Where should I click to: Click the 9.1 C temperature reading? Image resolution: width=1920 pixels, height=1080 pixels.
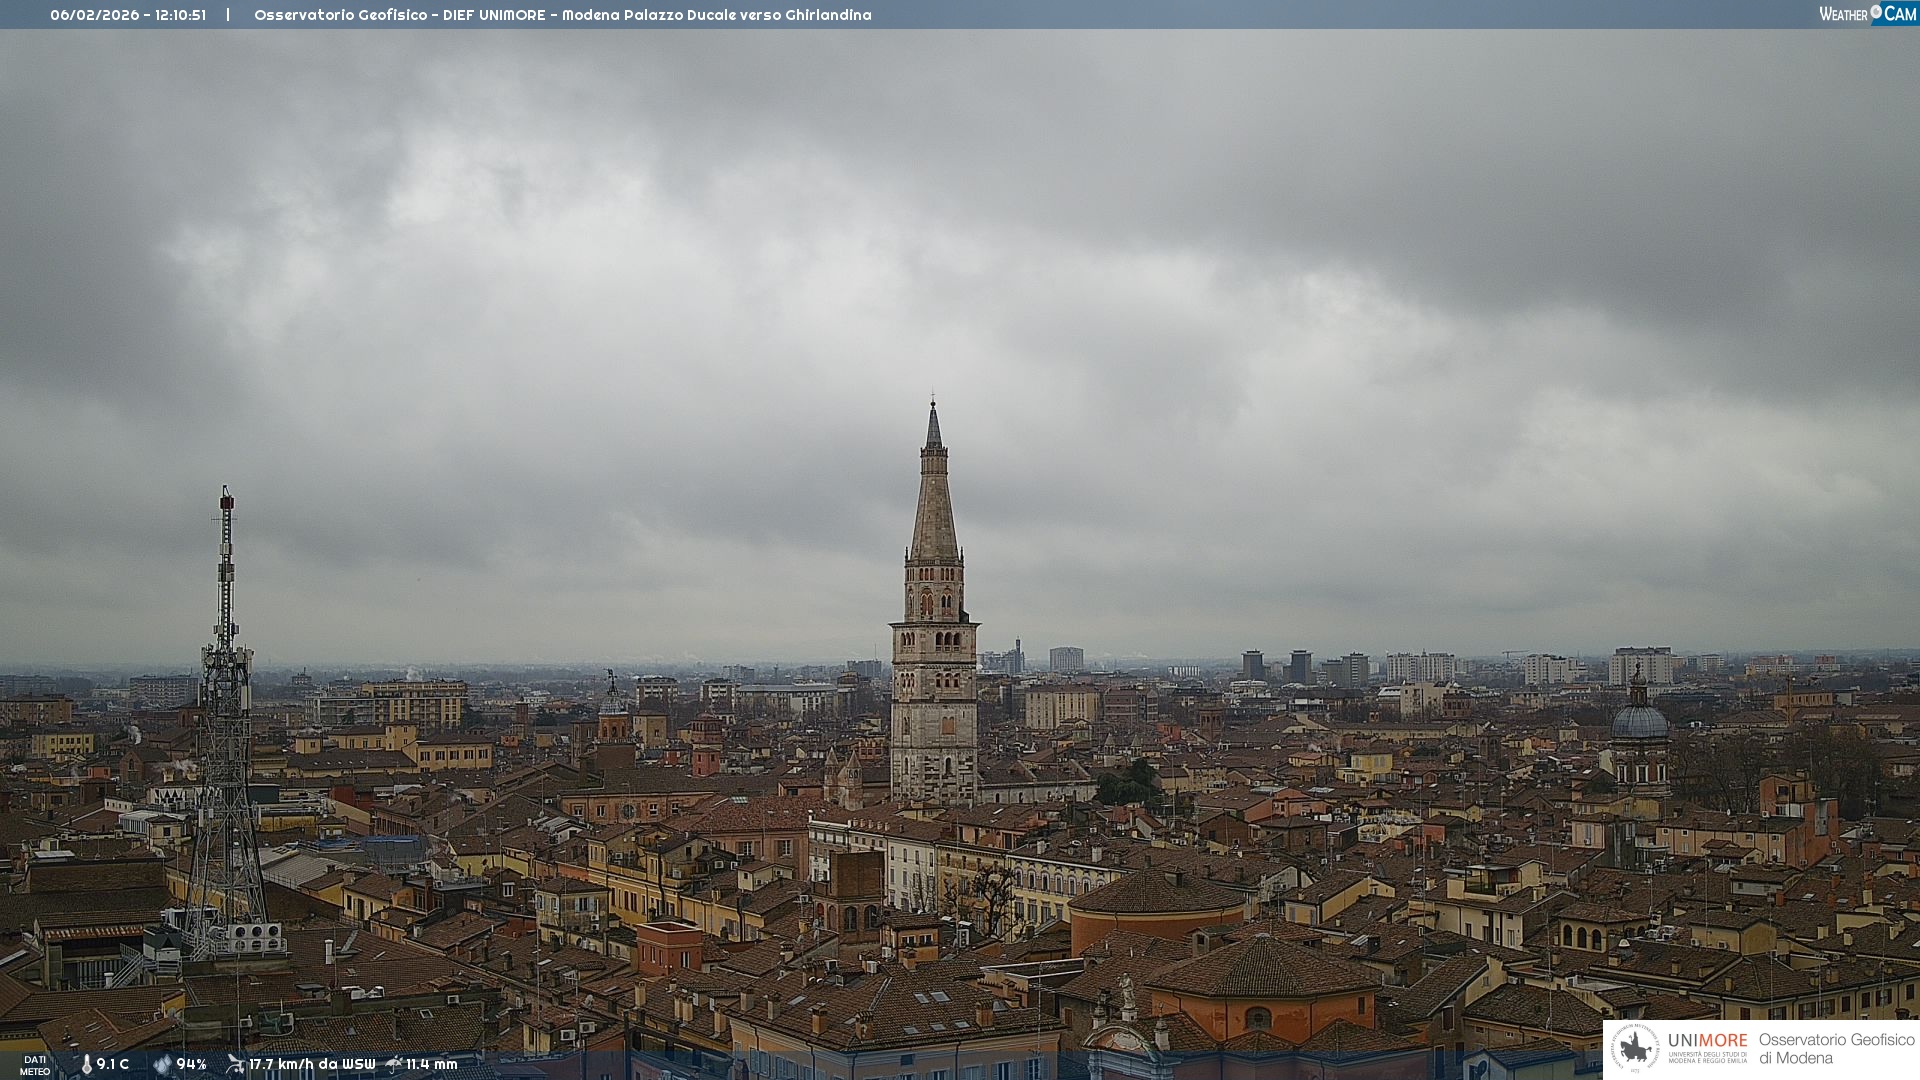click(113, 1065)
